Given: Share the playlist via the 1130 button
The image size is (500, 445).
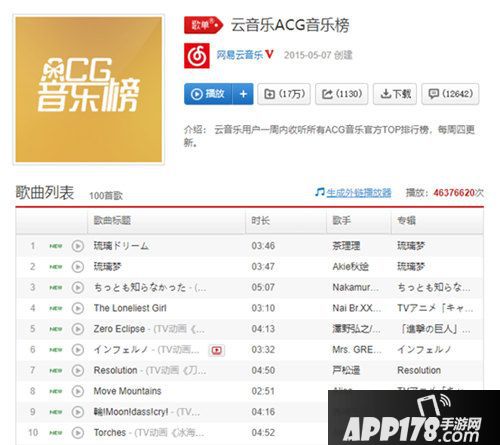Looking at the screenshot, I should 342,94.
